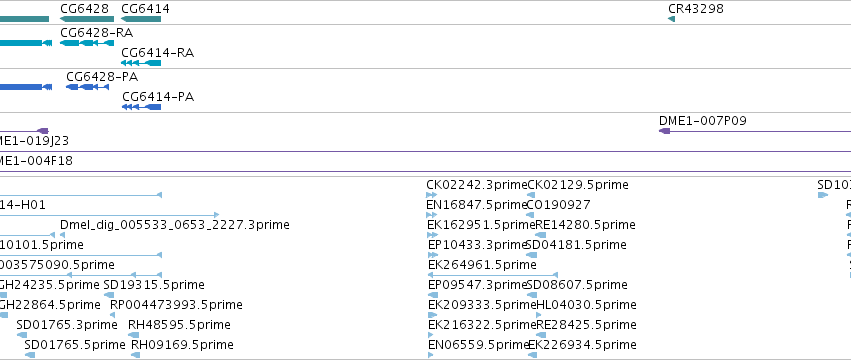Viewport: 851px width, 360px height.
Task: Select the SD04181.5prime EST marker
Action: pyautogui.click(x=532, y=255)
